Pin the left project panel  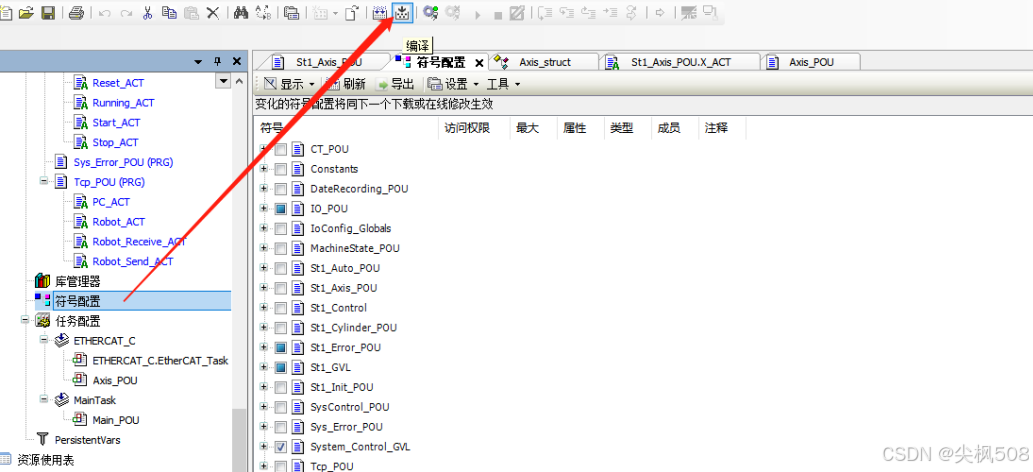(x=217, y=61)
